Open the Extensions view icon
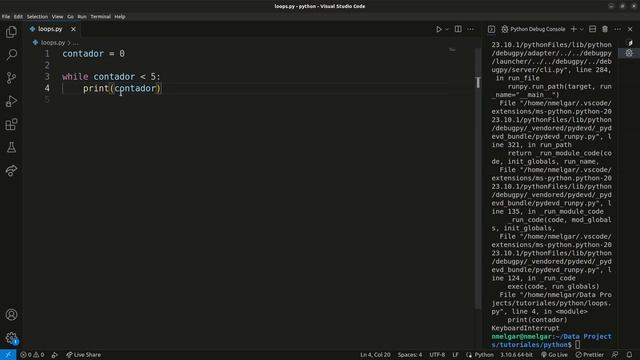 [x=11, y=124]
